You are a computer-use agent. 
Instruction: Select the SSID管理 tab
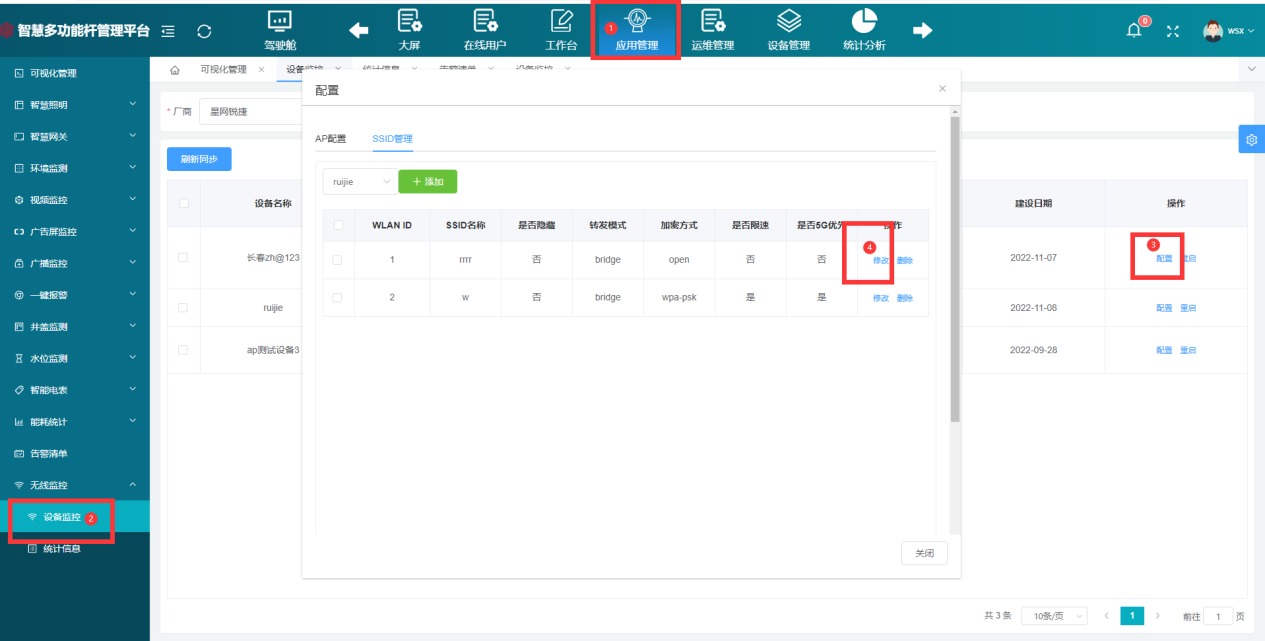click(x=392, y=138)
